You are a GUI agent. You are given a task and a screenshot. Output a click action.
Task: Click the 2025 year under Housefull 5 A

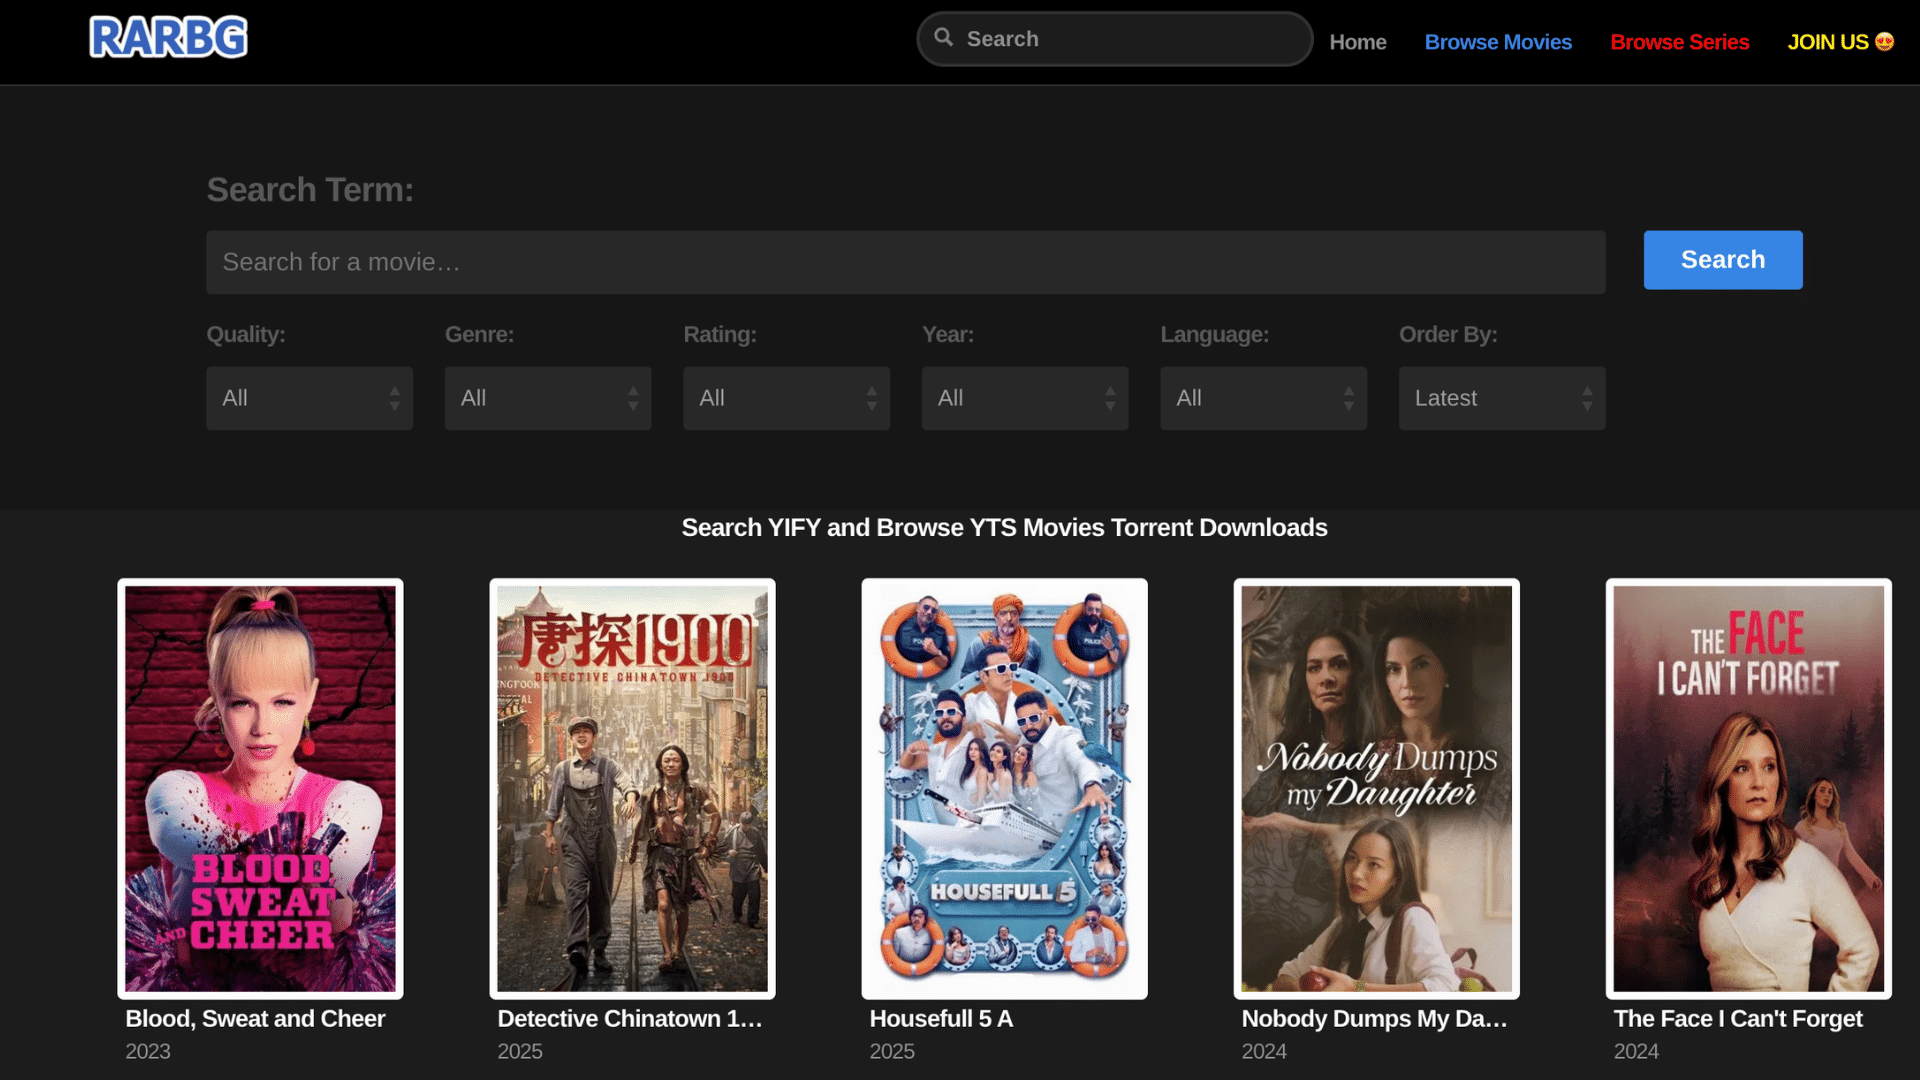[x=892, y=1052]
